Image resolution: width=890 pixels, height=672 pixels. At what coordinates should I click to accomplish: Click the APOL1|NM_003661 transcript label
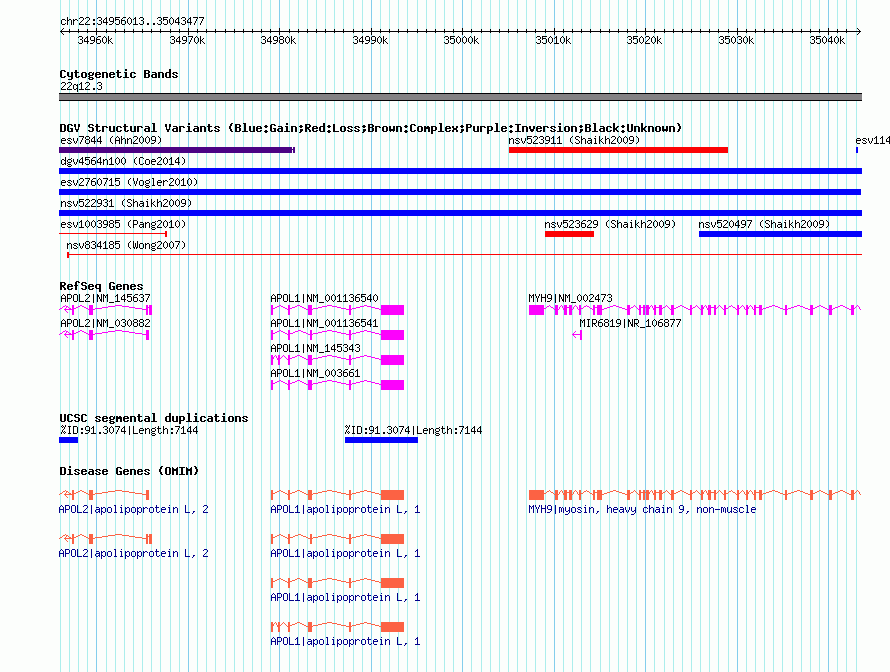315,373
